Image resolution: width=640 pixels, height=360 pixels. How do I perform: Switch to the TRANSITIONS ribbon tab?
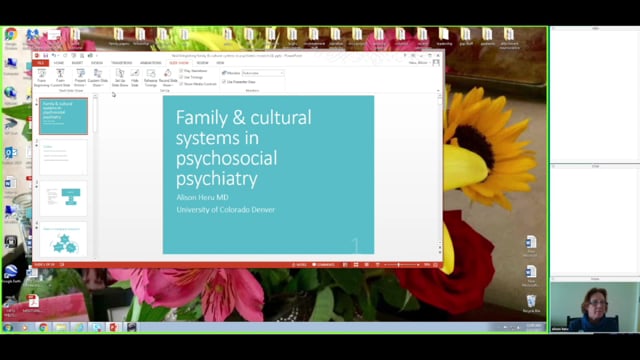click(x=122, y=63)
